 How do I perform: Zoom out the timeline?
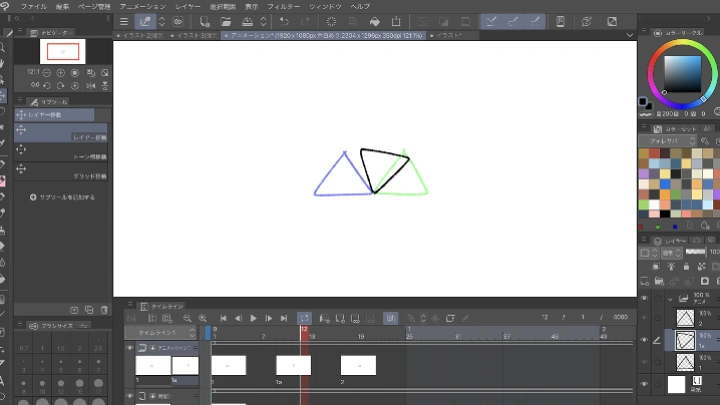[187, 318]
